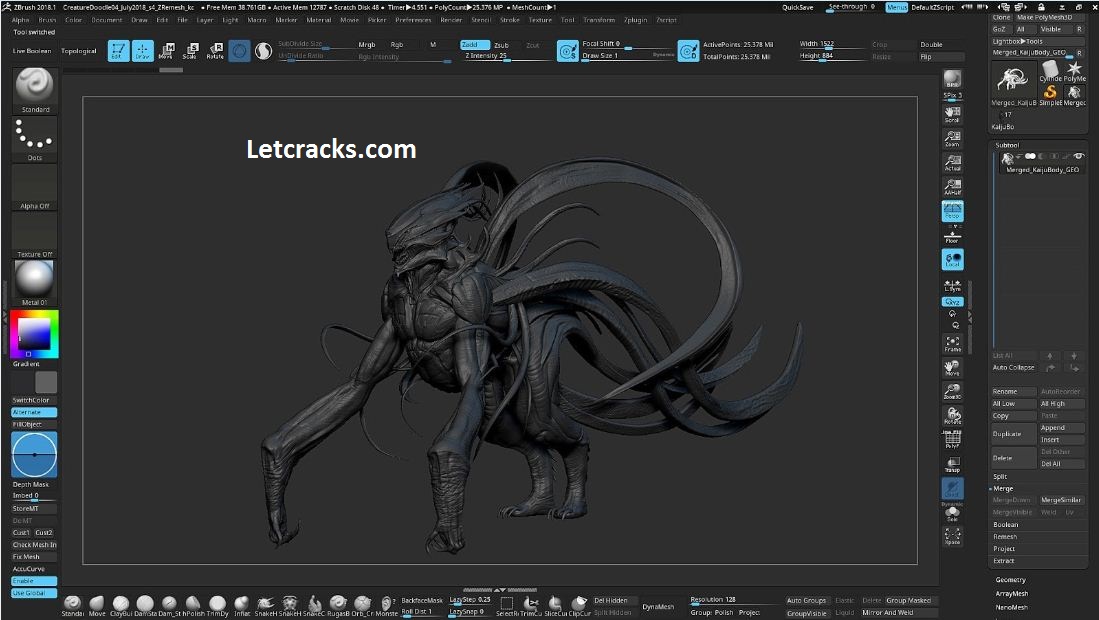Expand the Extract section

pos(1004,561)
